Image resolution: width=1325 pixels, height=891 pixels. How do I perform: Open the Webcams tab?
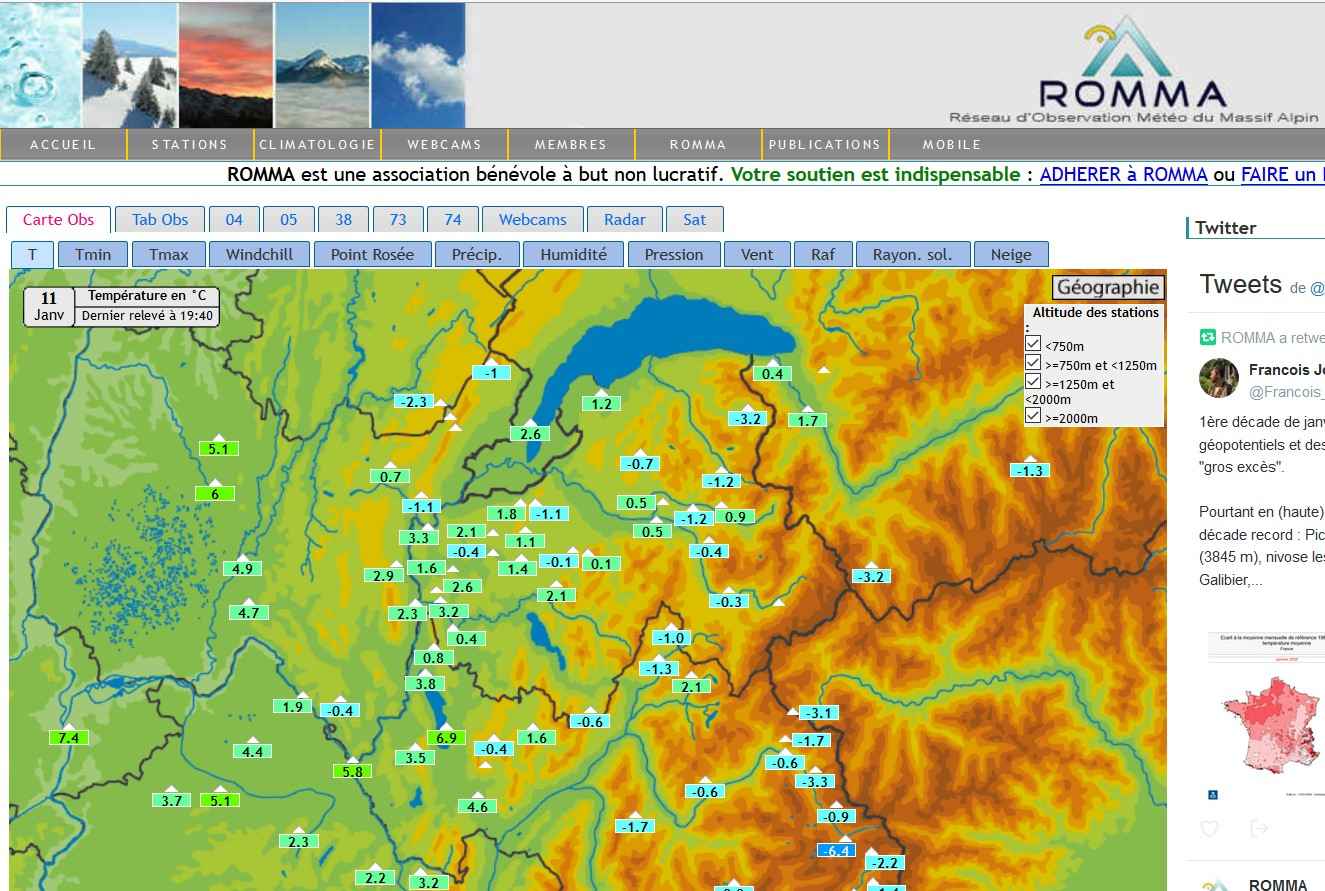pos(532,219)
